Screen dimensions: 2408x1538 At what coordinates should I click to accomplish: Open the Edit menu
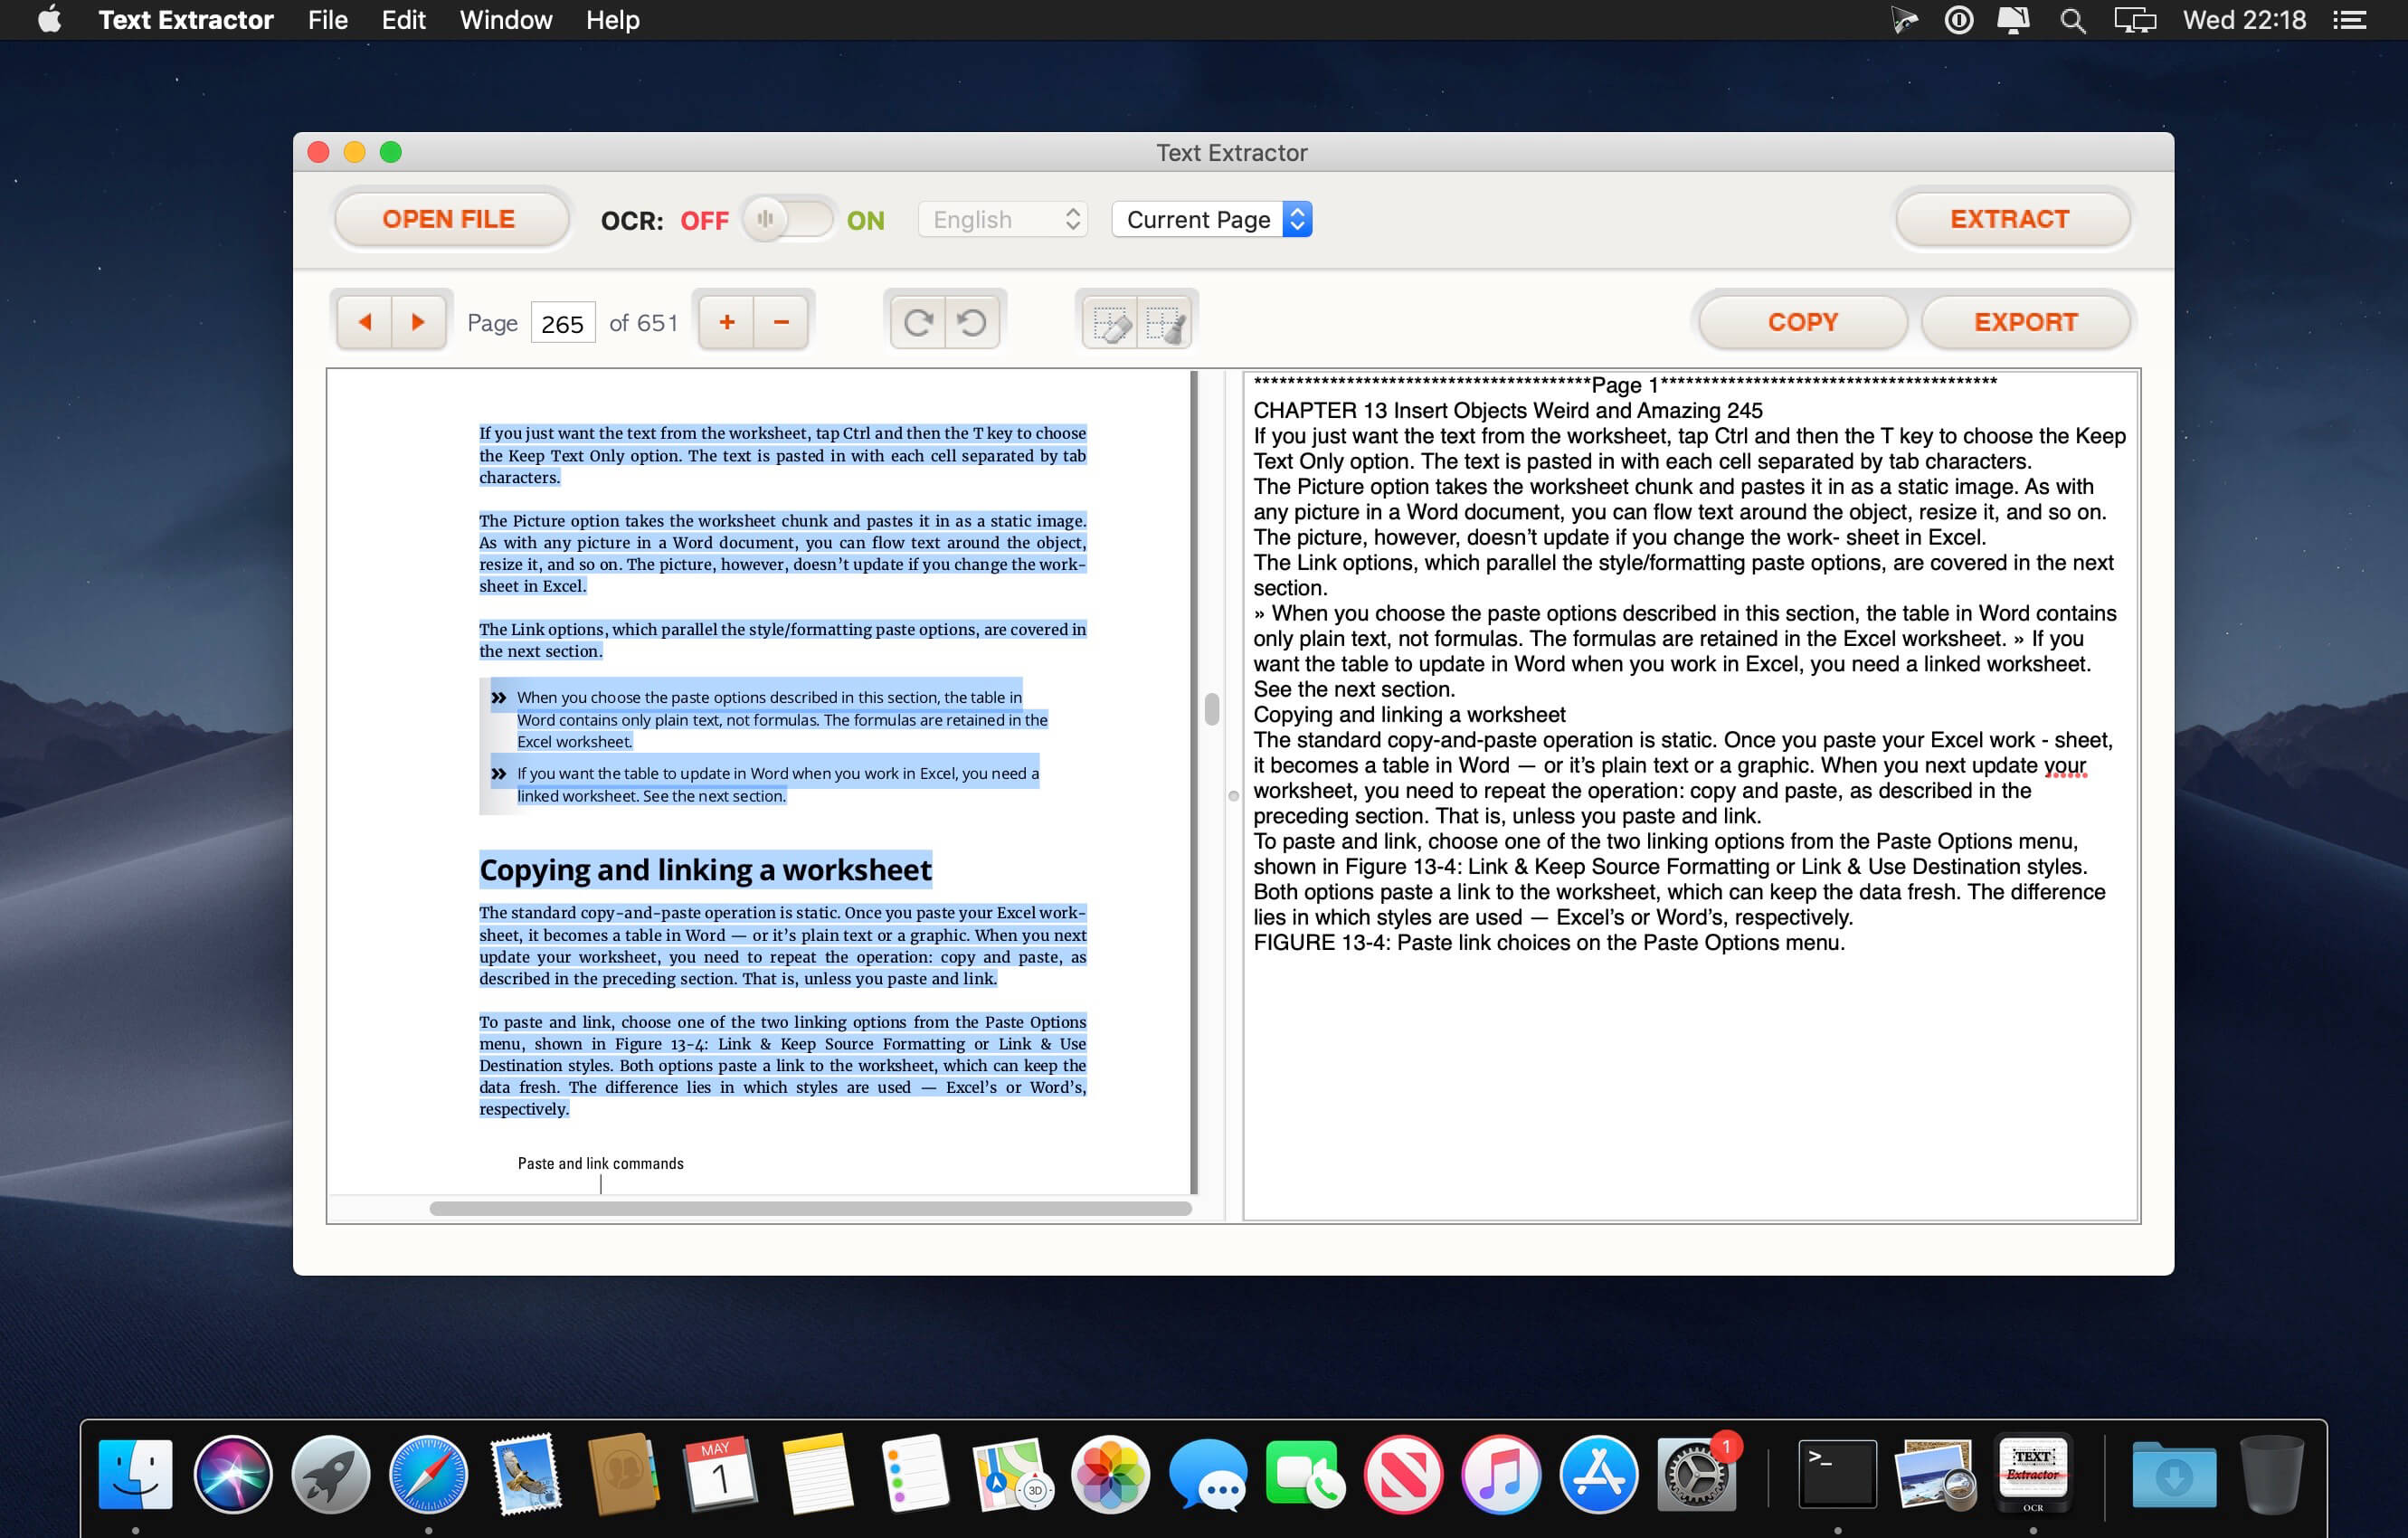(x=403, y=20)
